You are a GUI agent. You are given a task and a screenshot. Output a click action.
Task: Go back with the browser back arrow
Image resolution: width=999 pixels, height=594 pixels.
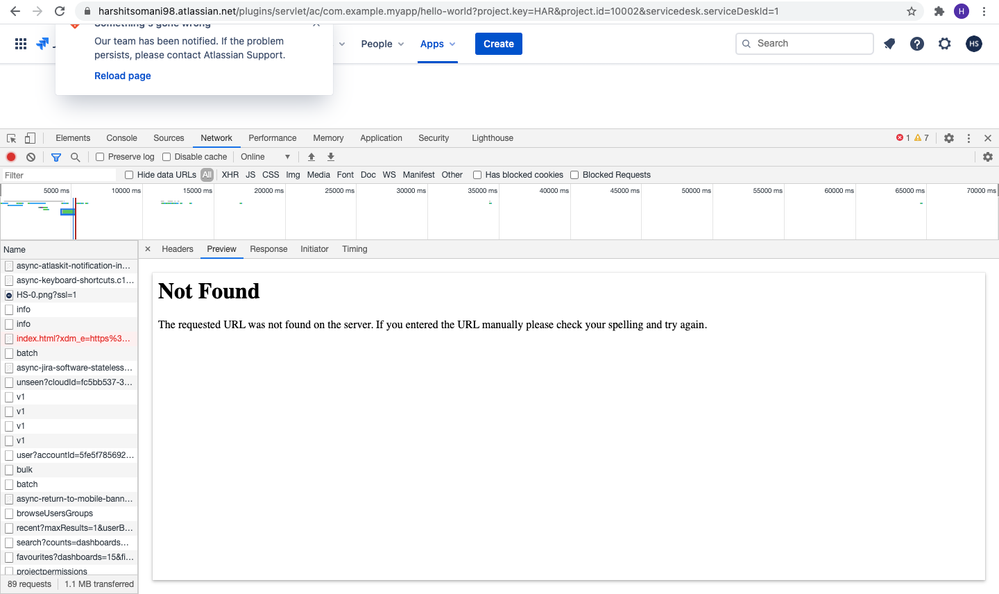tap(15, 11)
